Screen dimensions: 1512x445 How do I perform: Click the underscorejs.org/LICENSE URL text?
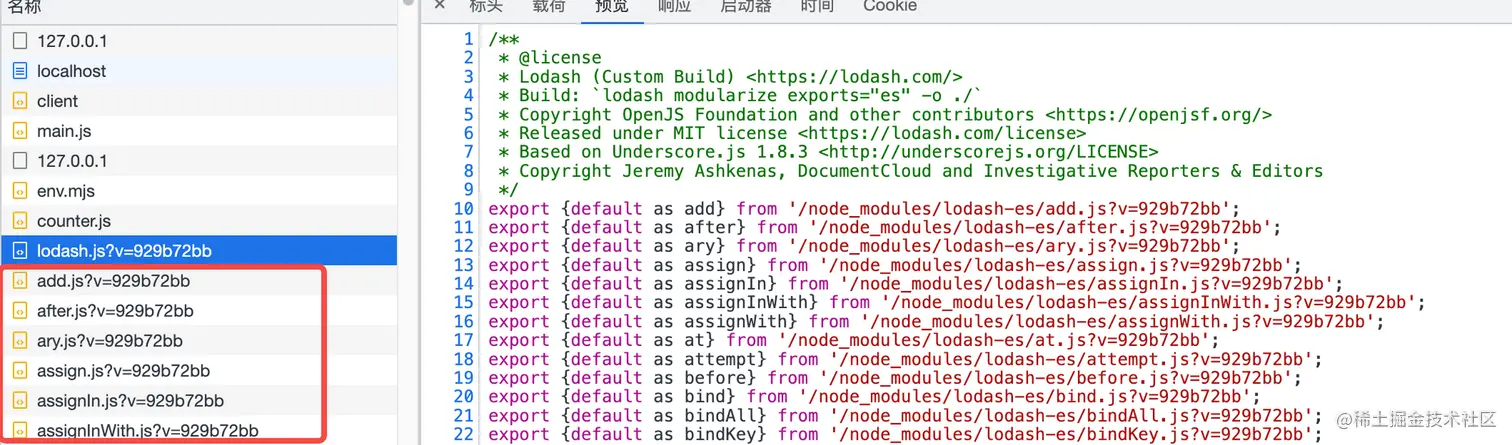[x=988, y=152]
